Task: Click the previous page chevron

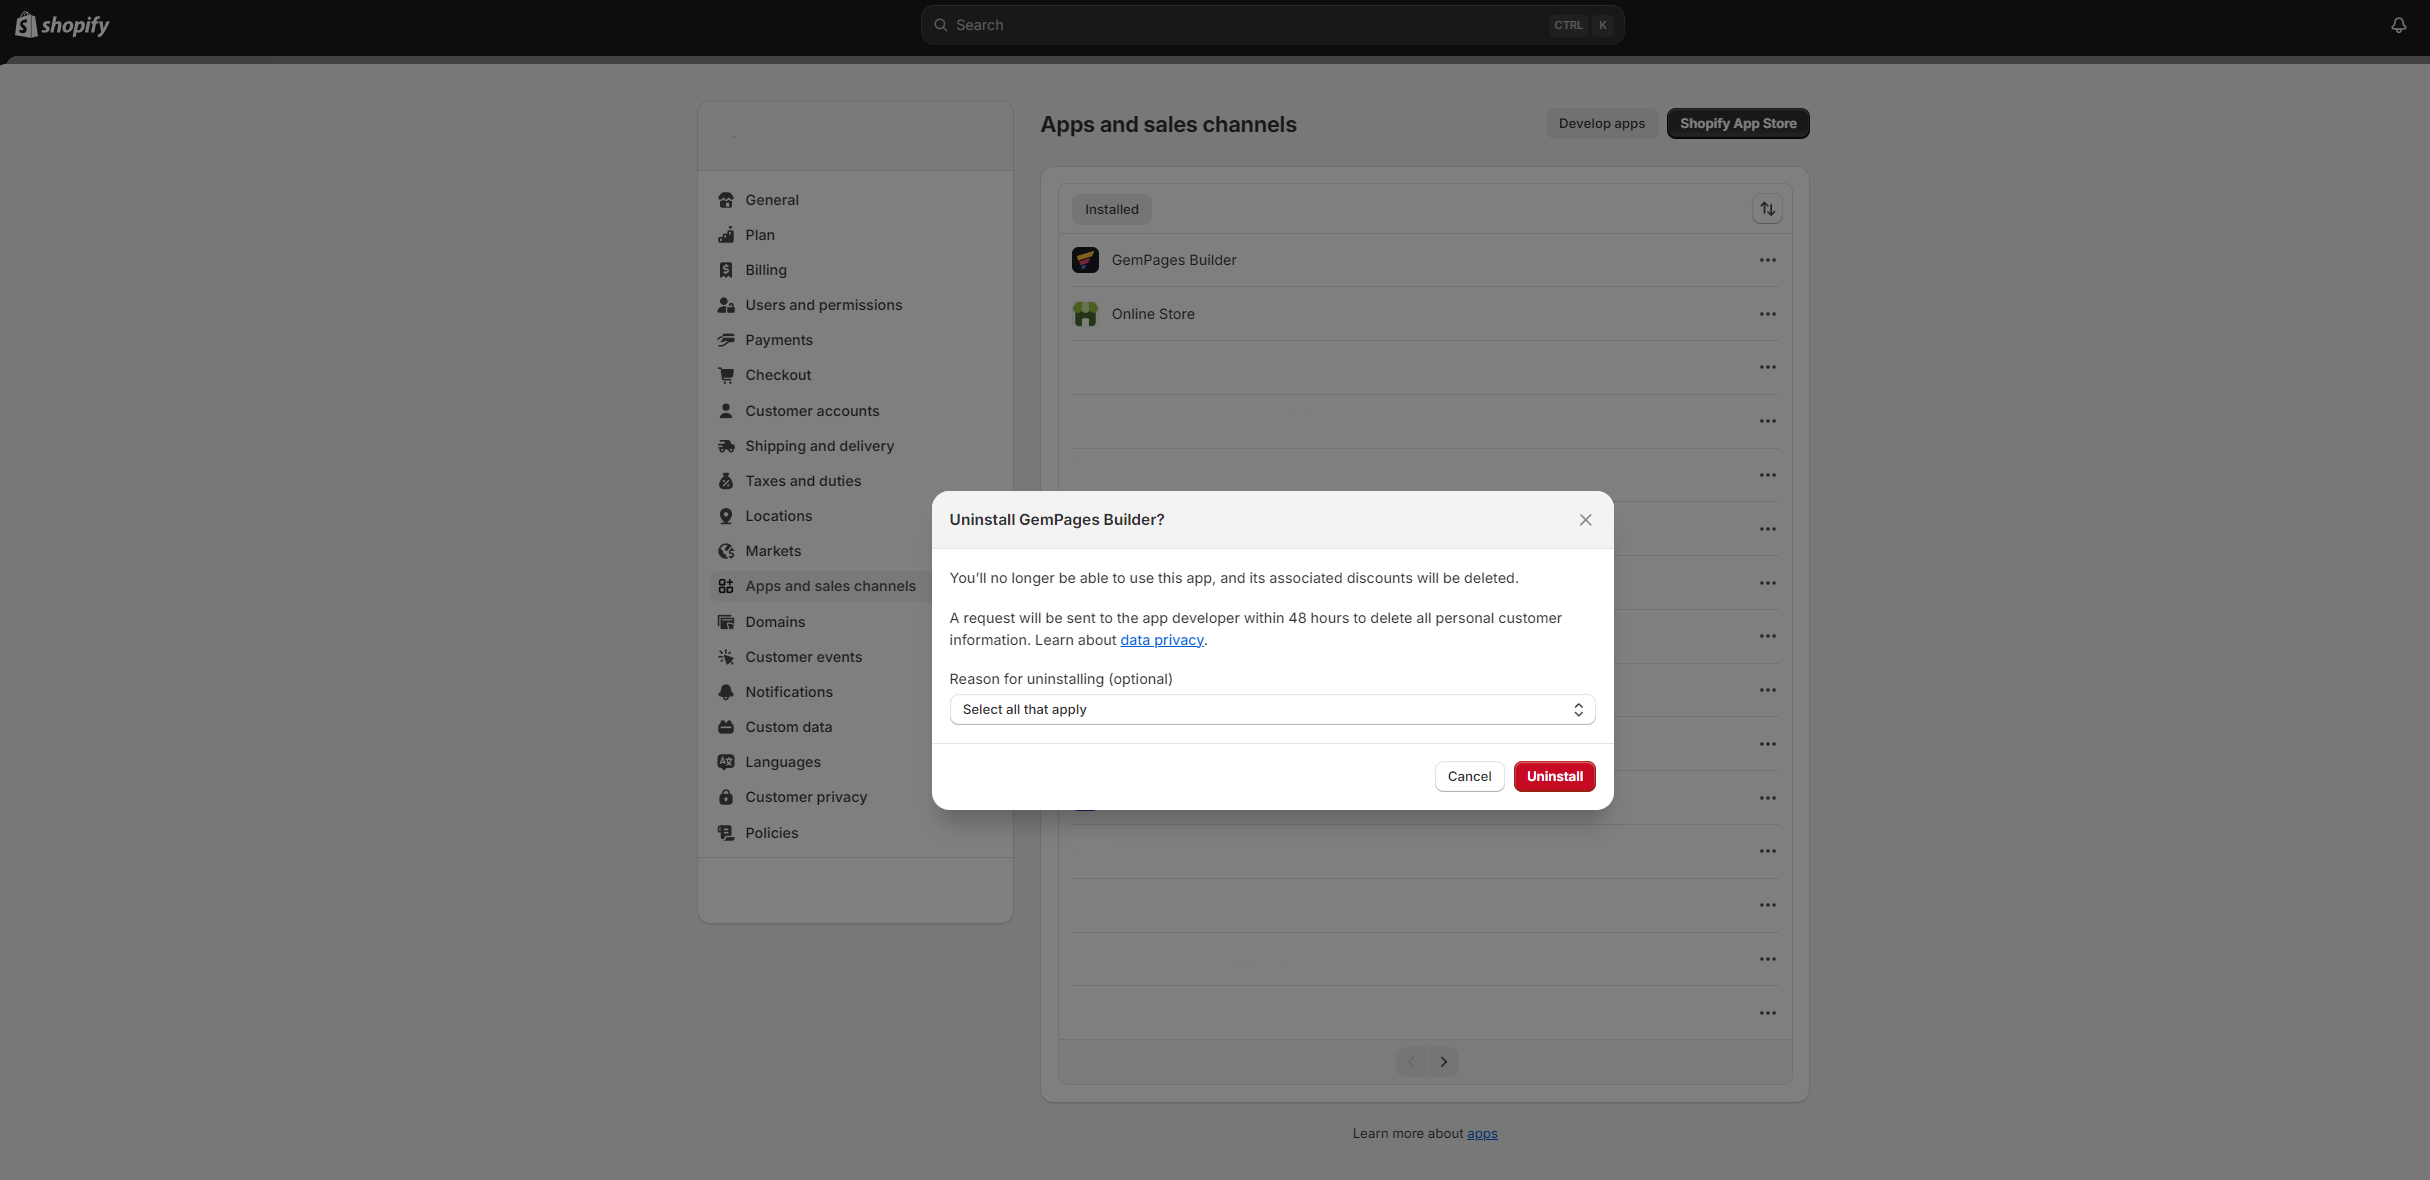Action: 1411,1062
